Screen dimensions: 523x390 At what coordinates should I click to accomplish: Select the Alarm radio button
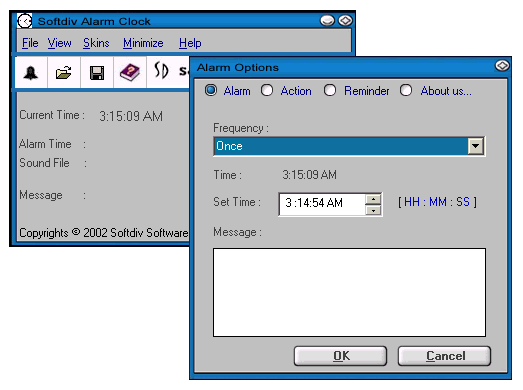point(211,90)
